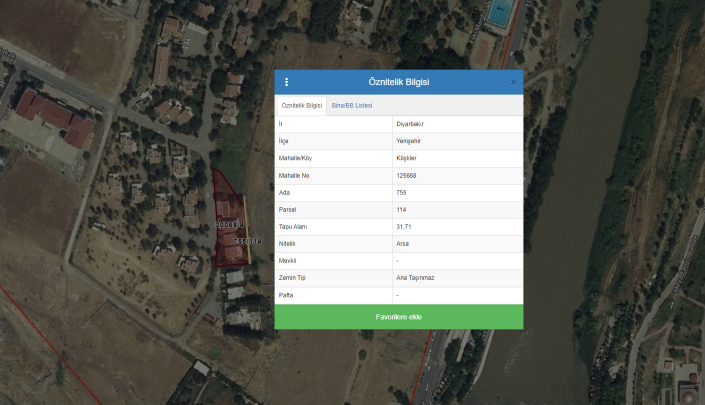Click the Öznitelik Bilgisi title bar
Viewport: 705px width, 405px height.
pos(399,82)
